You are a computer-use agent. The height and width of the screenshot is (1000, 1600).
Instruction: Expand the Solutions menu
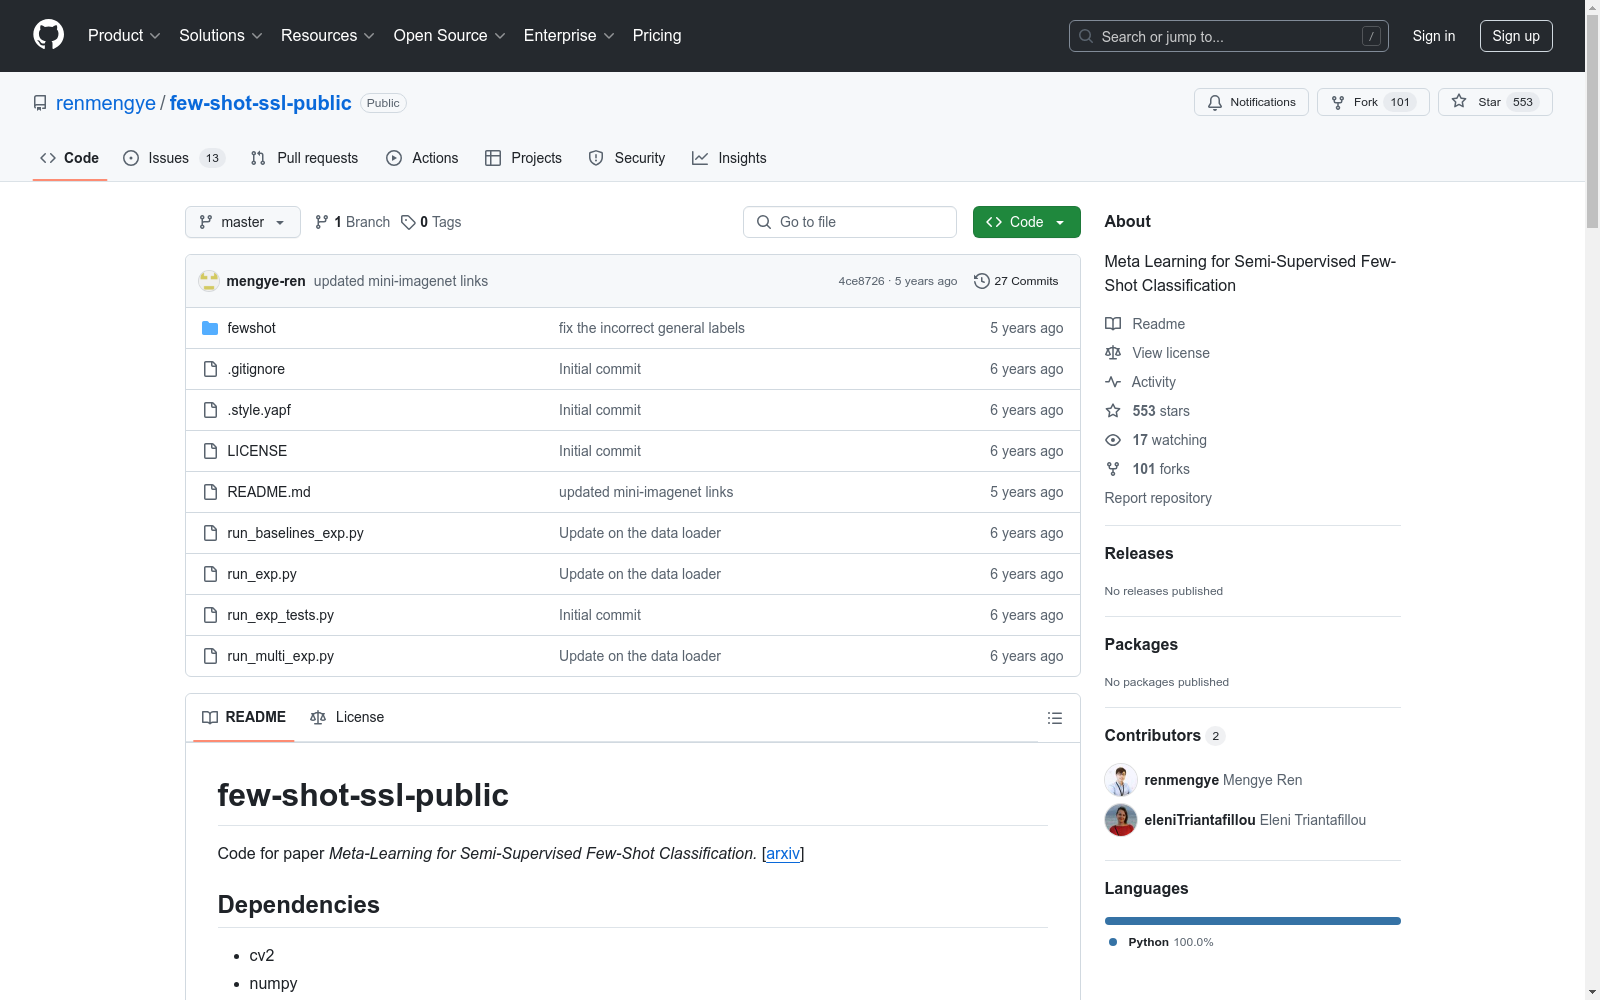click(x=221, y=36)
